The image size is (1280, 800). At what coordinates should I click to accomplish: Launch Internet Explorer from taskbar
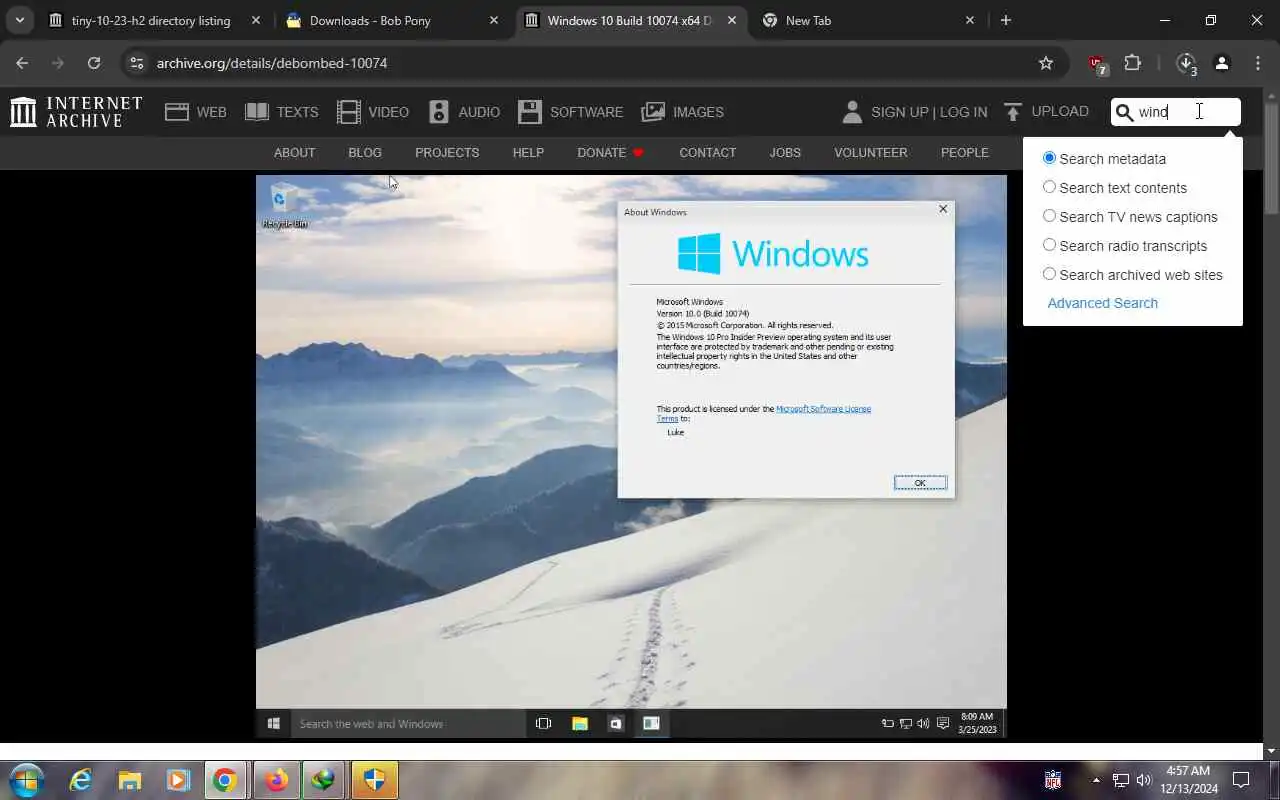[x=81, y=780]
